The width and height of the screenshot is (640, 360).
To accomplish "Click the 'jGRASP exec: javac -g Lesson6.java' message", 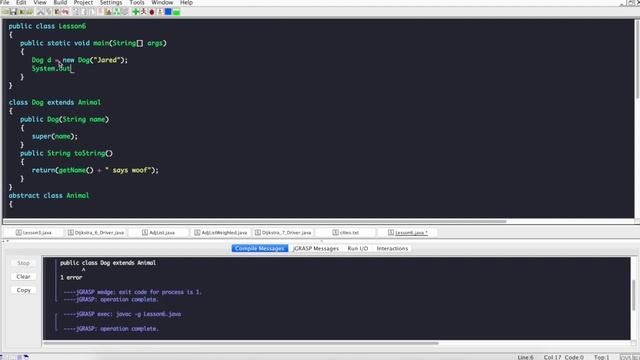I will click(x=122, y=314).
